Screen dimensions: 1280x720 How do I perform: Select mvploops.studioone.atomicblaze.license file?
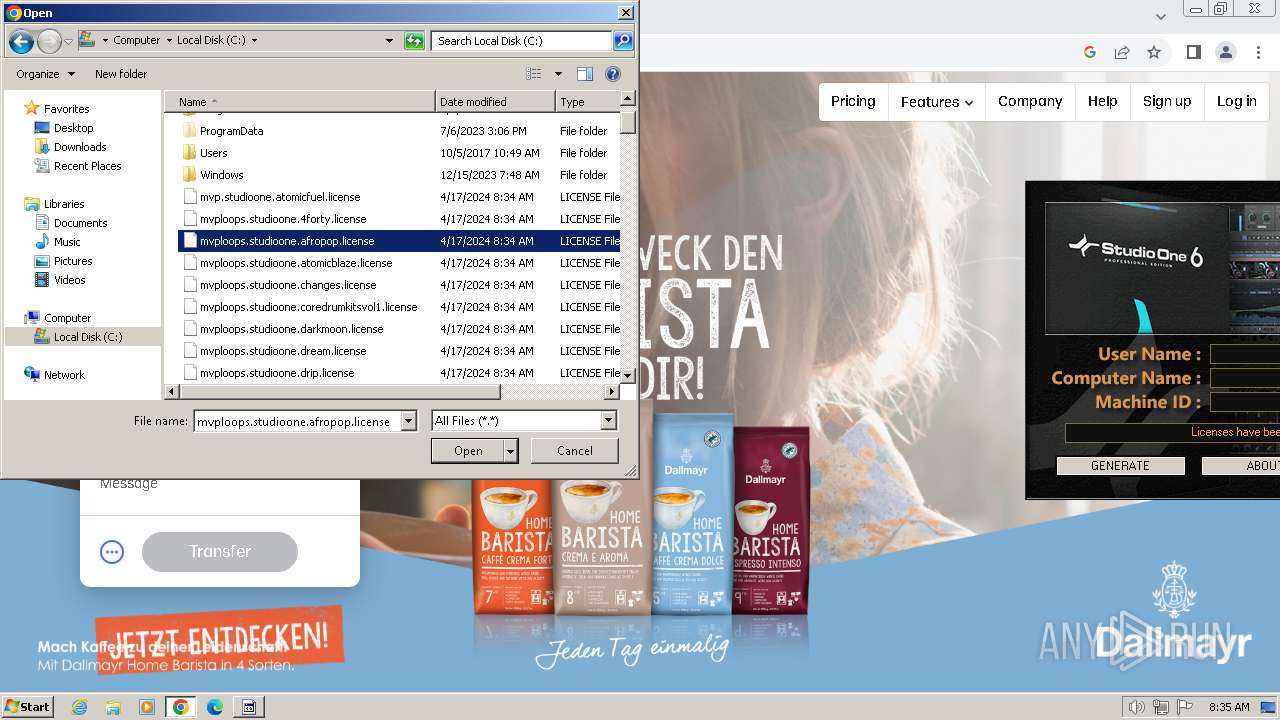(296, 263)
